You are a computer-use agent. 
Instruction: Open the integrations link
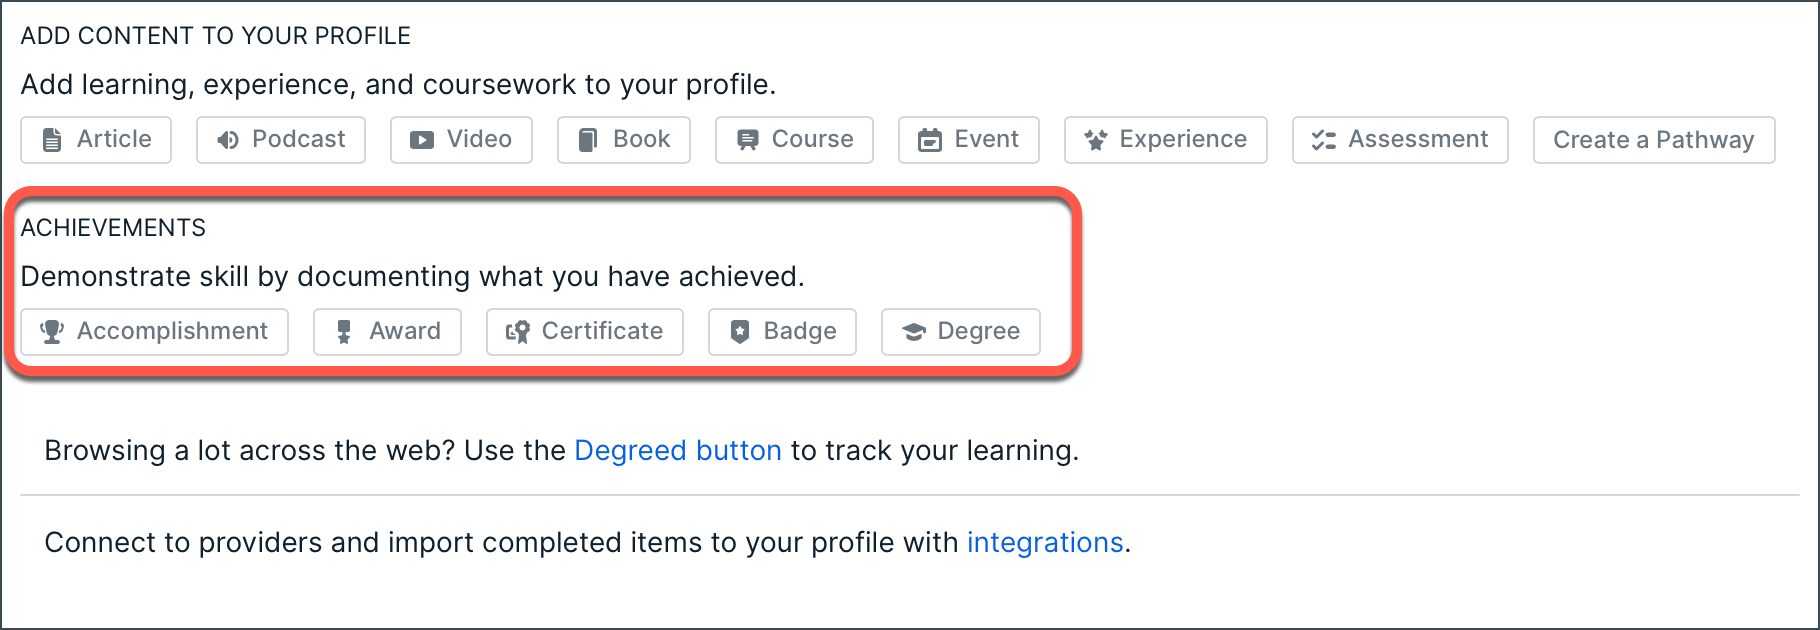[x=1045, y=543]
